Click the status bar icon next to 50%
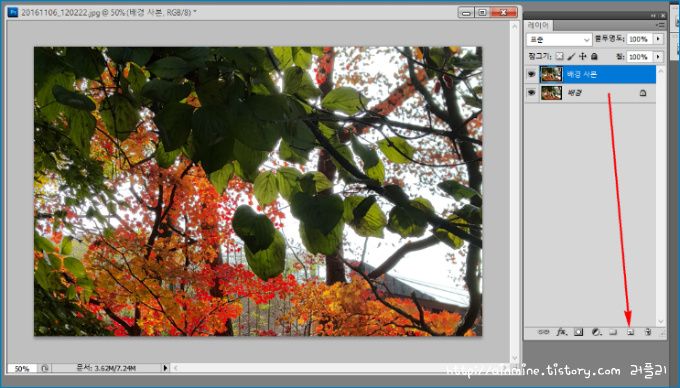The width and height of the screenshot is (680, 388). [x=45, y=368]
